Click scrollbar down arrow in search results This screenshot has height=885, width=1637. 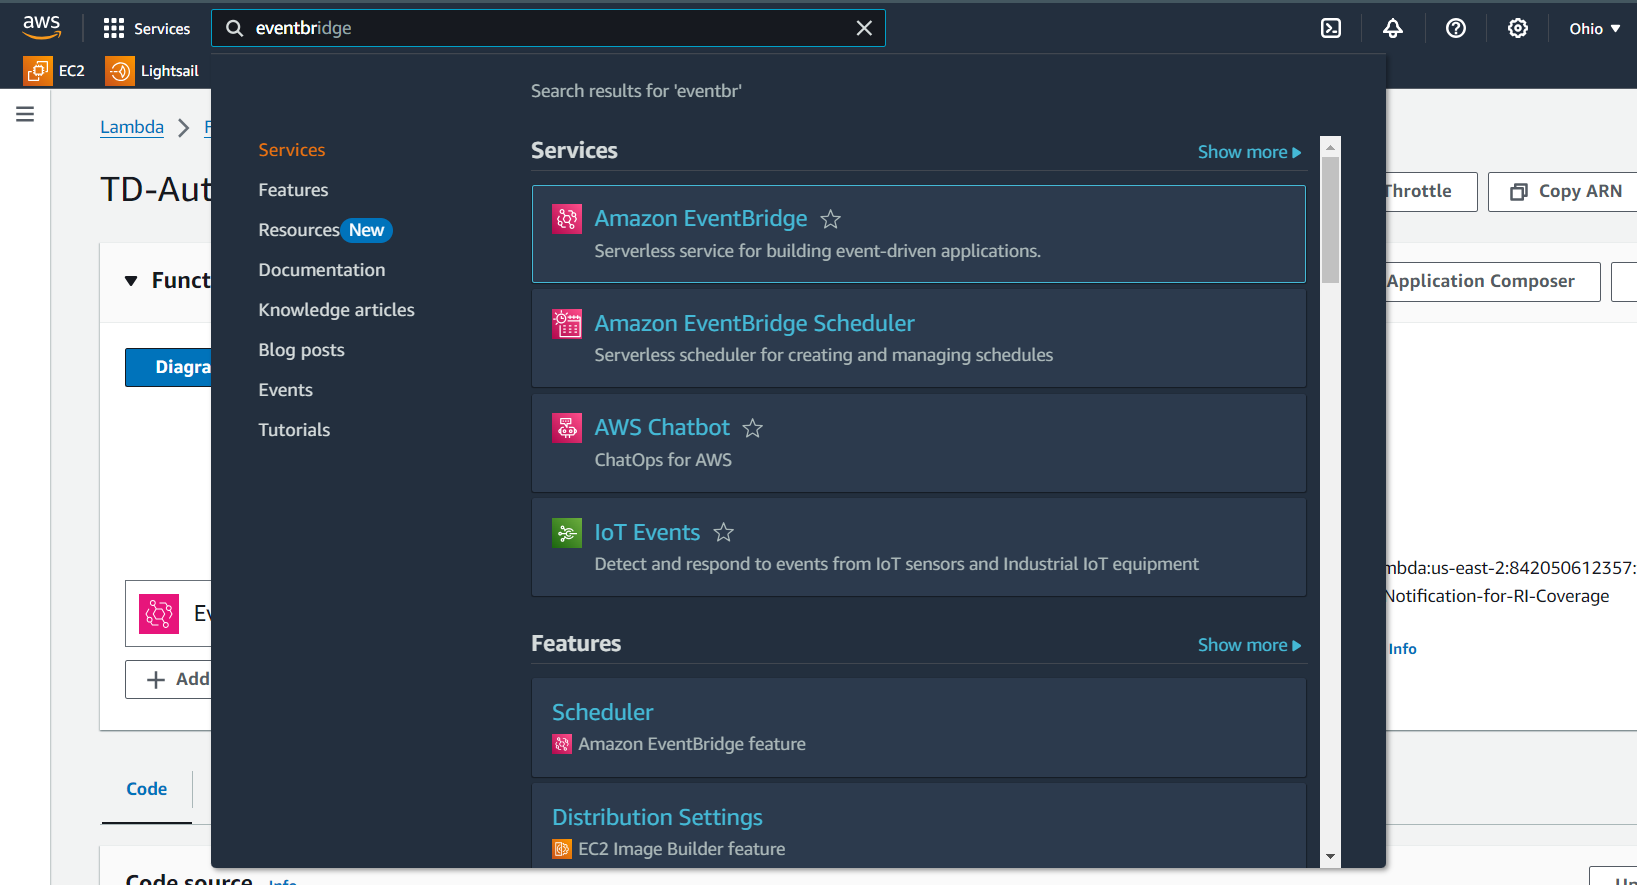(1330, 857)
